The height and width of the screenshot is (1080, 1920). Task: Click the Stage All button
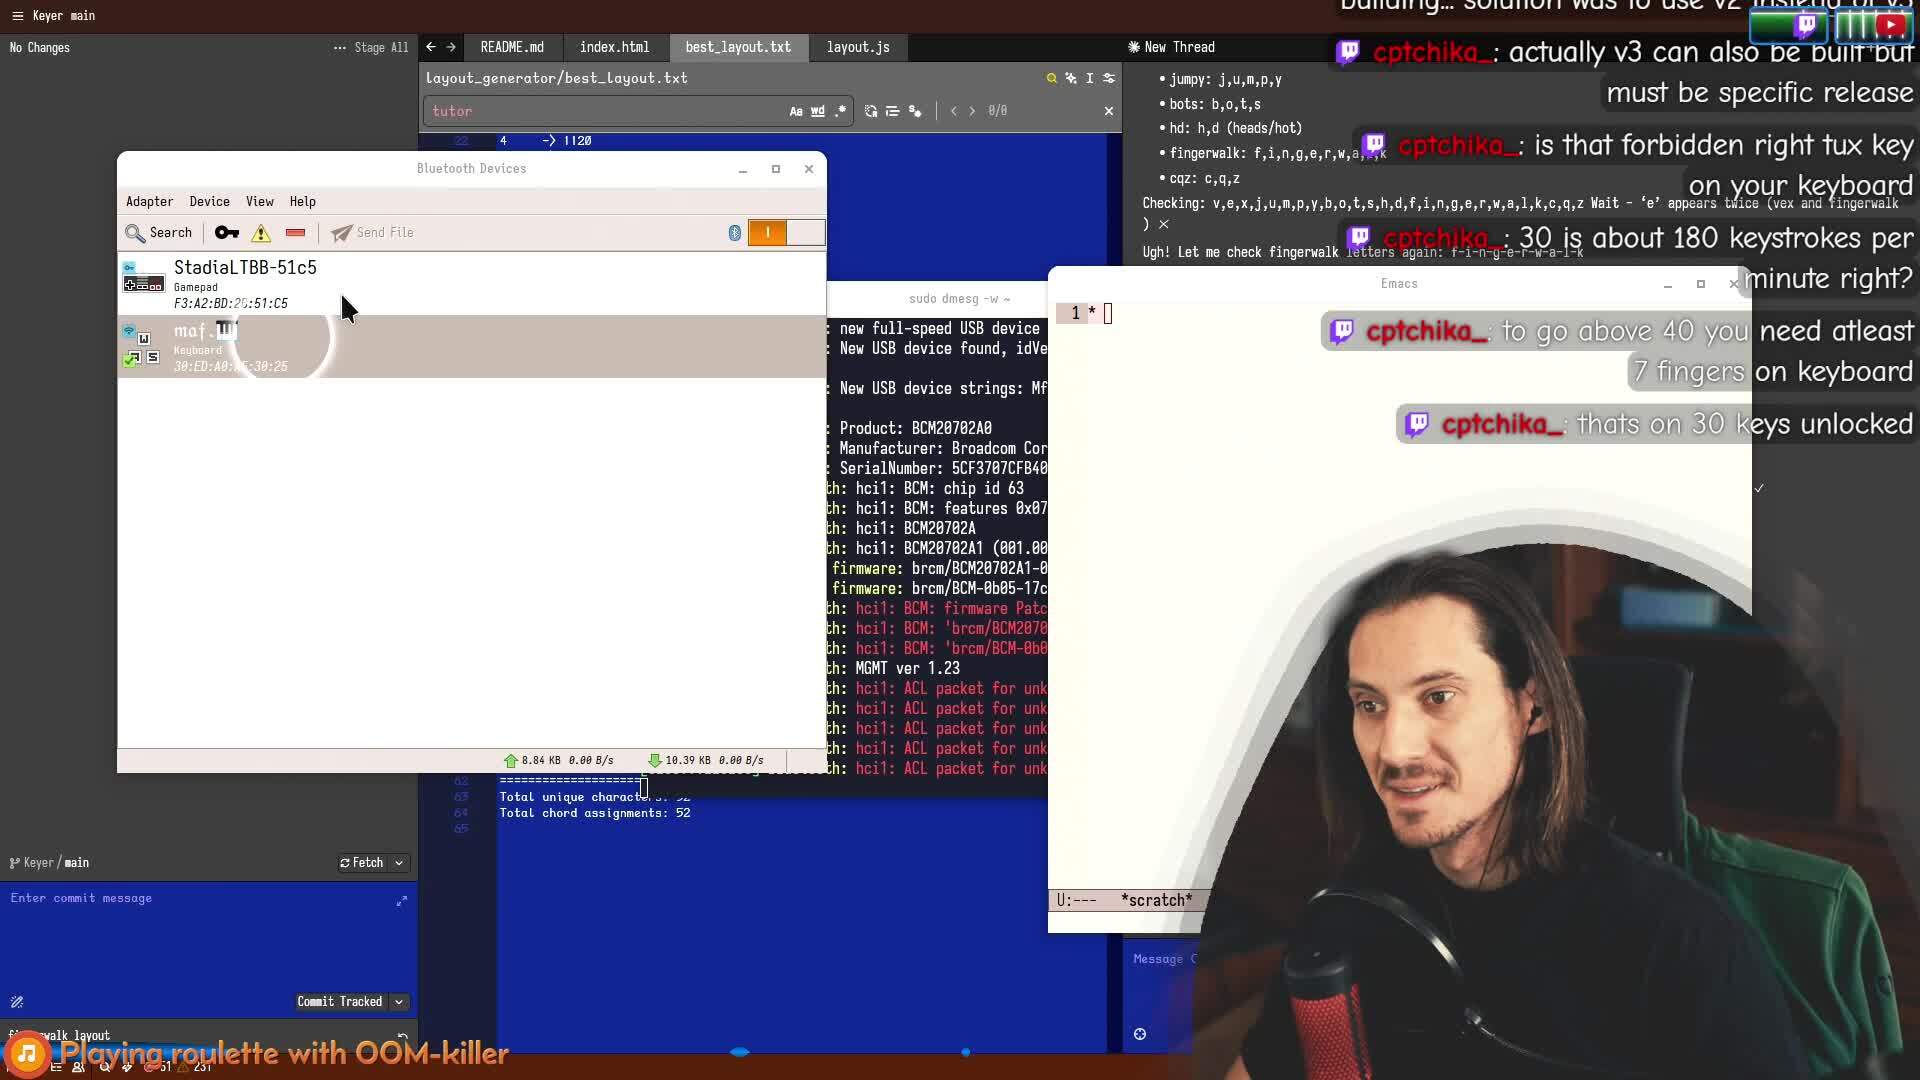[381, 47]
